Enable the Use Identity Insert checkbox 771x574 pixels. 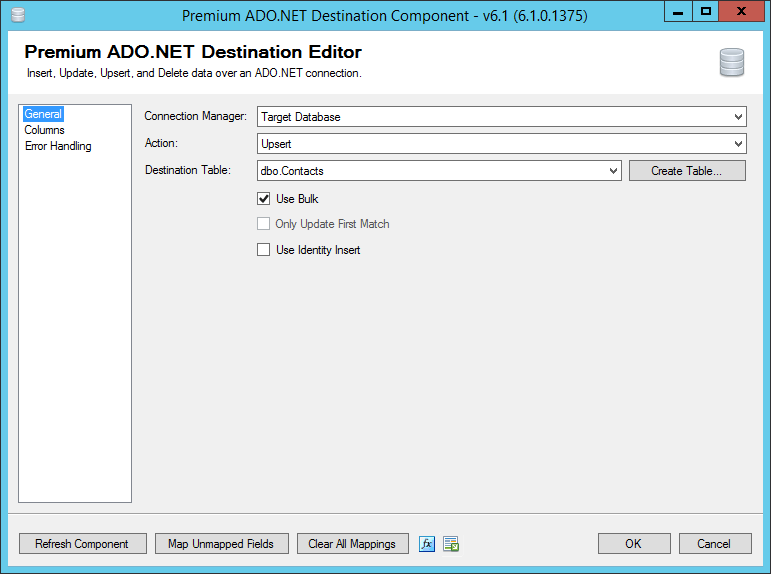(x=264, y=250)
